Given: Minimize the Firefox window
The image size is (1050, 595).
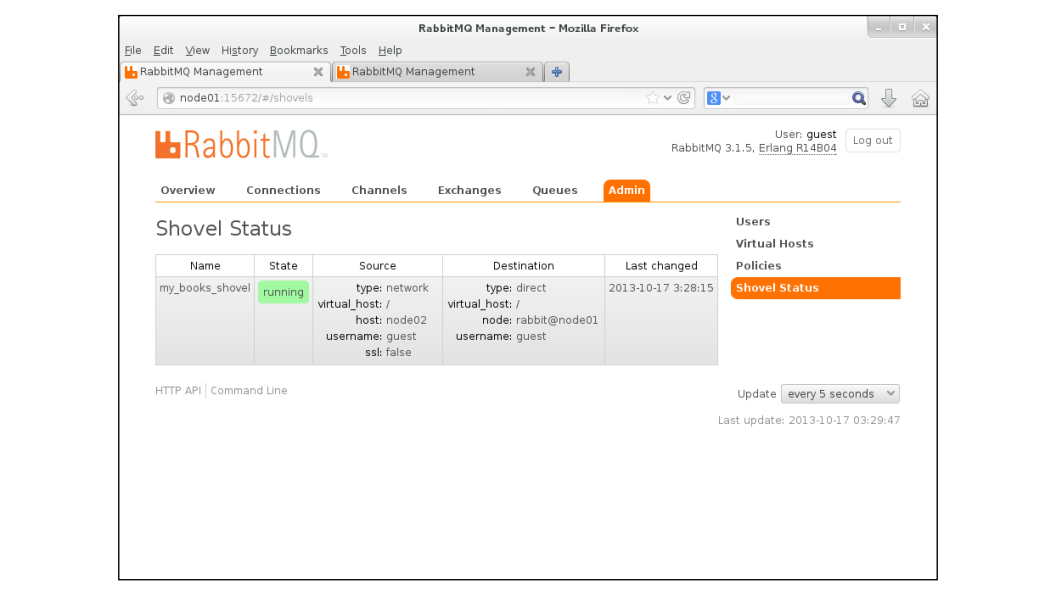Looking at the screenshot, I should coord(879,27).
